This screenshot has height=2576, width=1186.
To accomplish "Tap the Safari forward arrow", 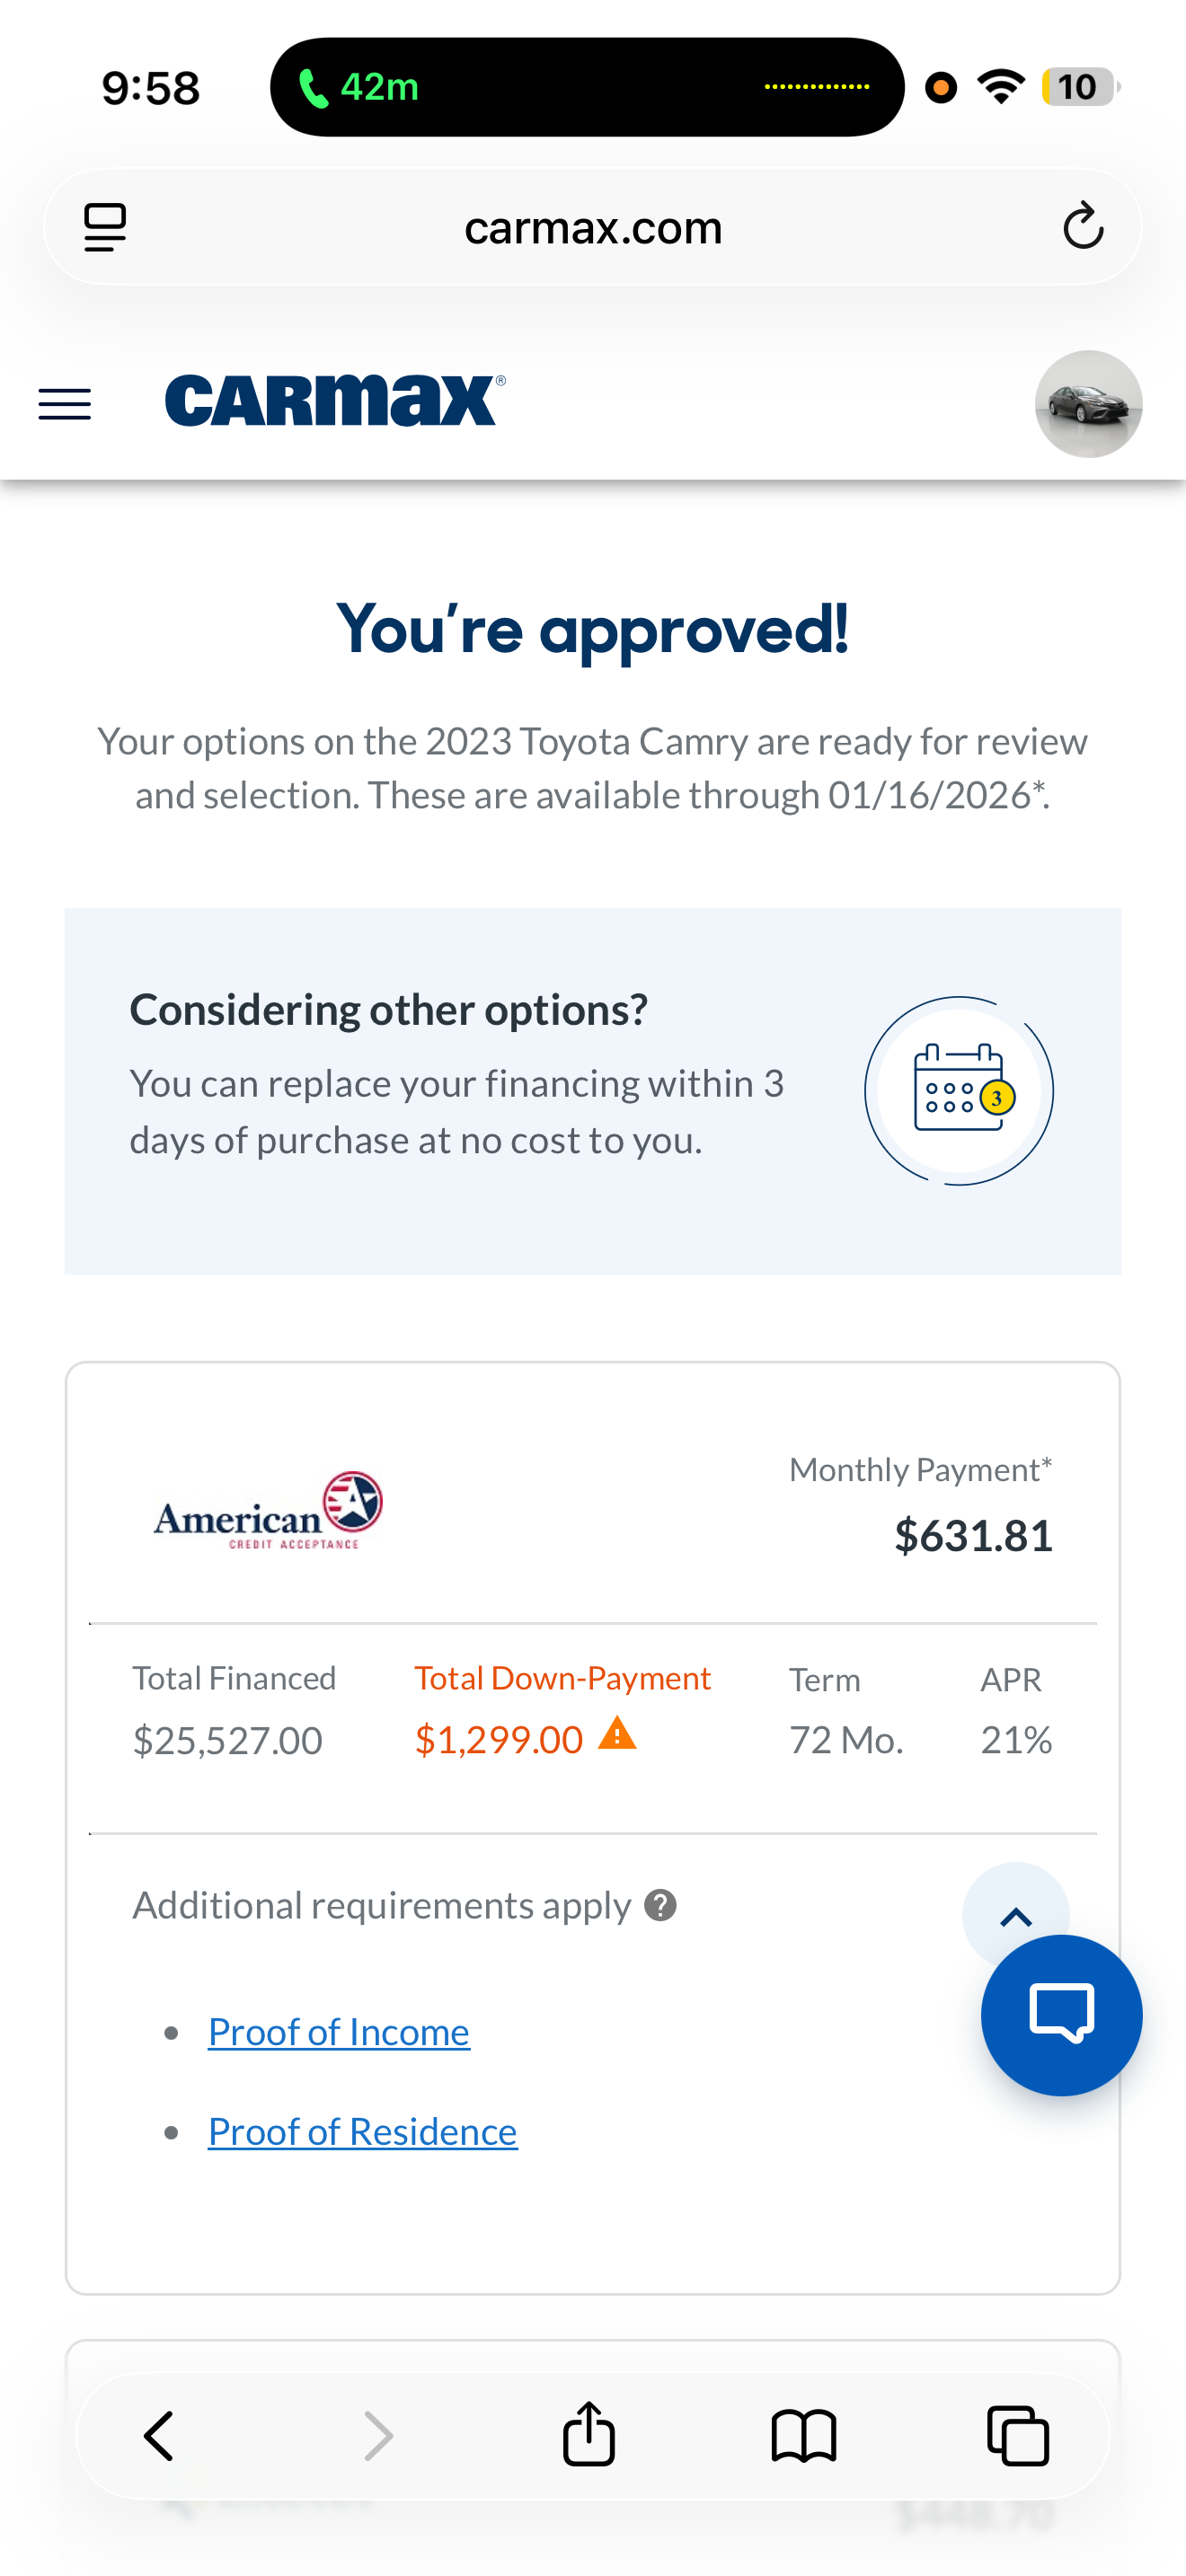I will [378, 2435].
